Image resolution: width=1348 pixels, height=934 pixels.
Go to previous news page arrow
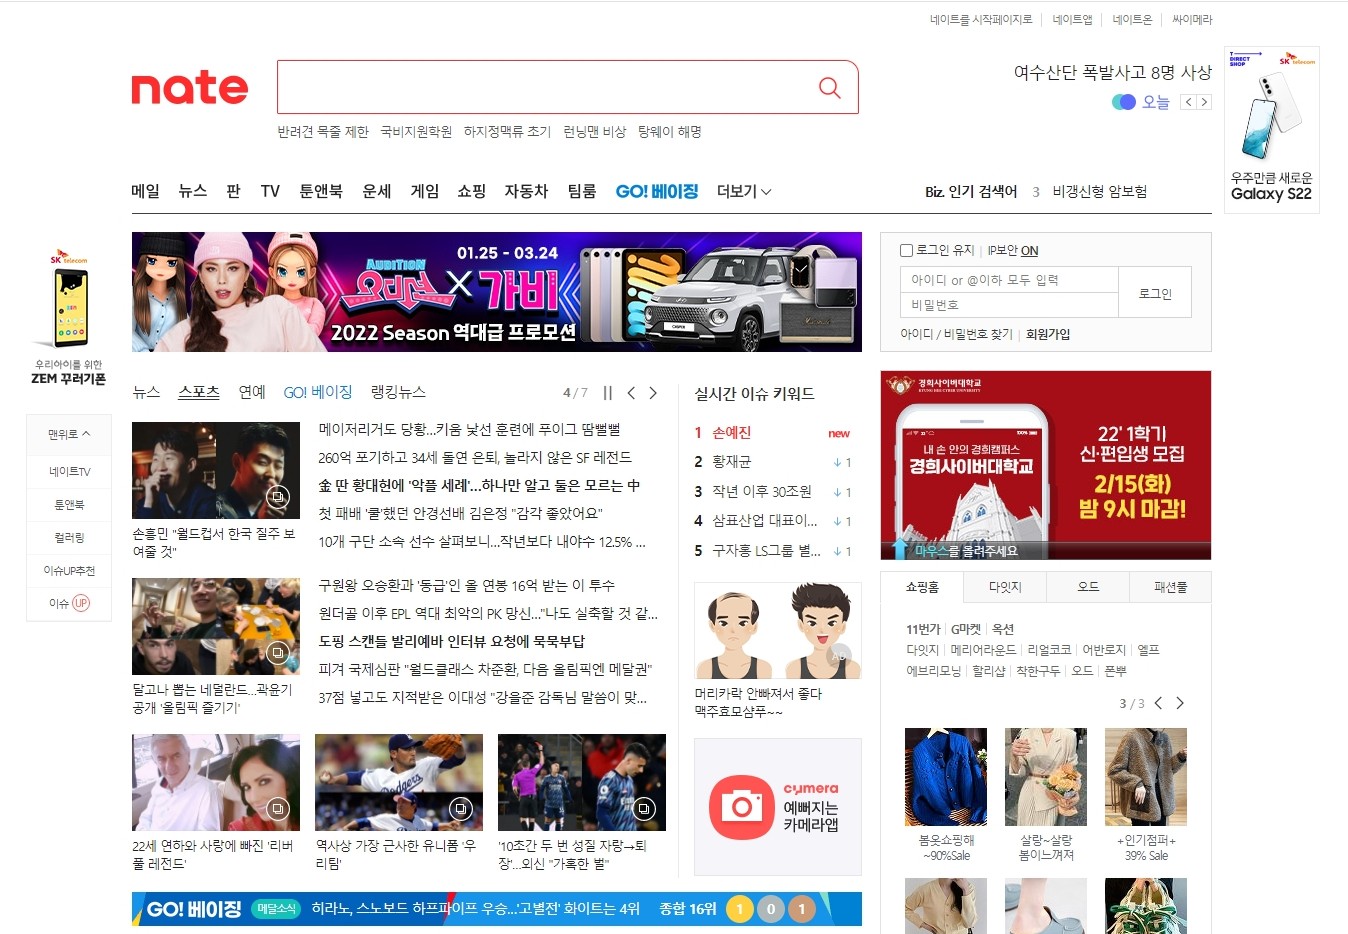pos(630,393)
